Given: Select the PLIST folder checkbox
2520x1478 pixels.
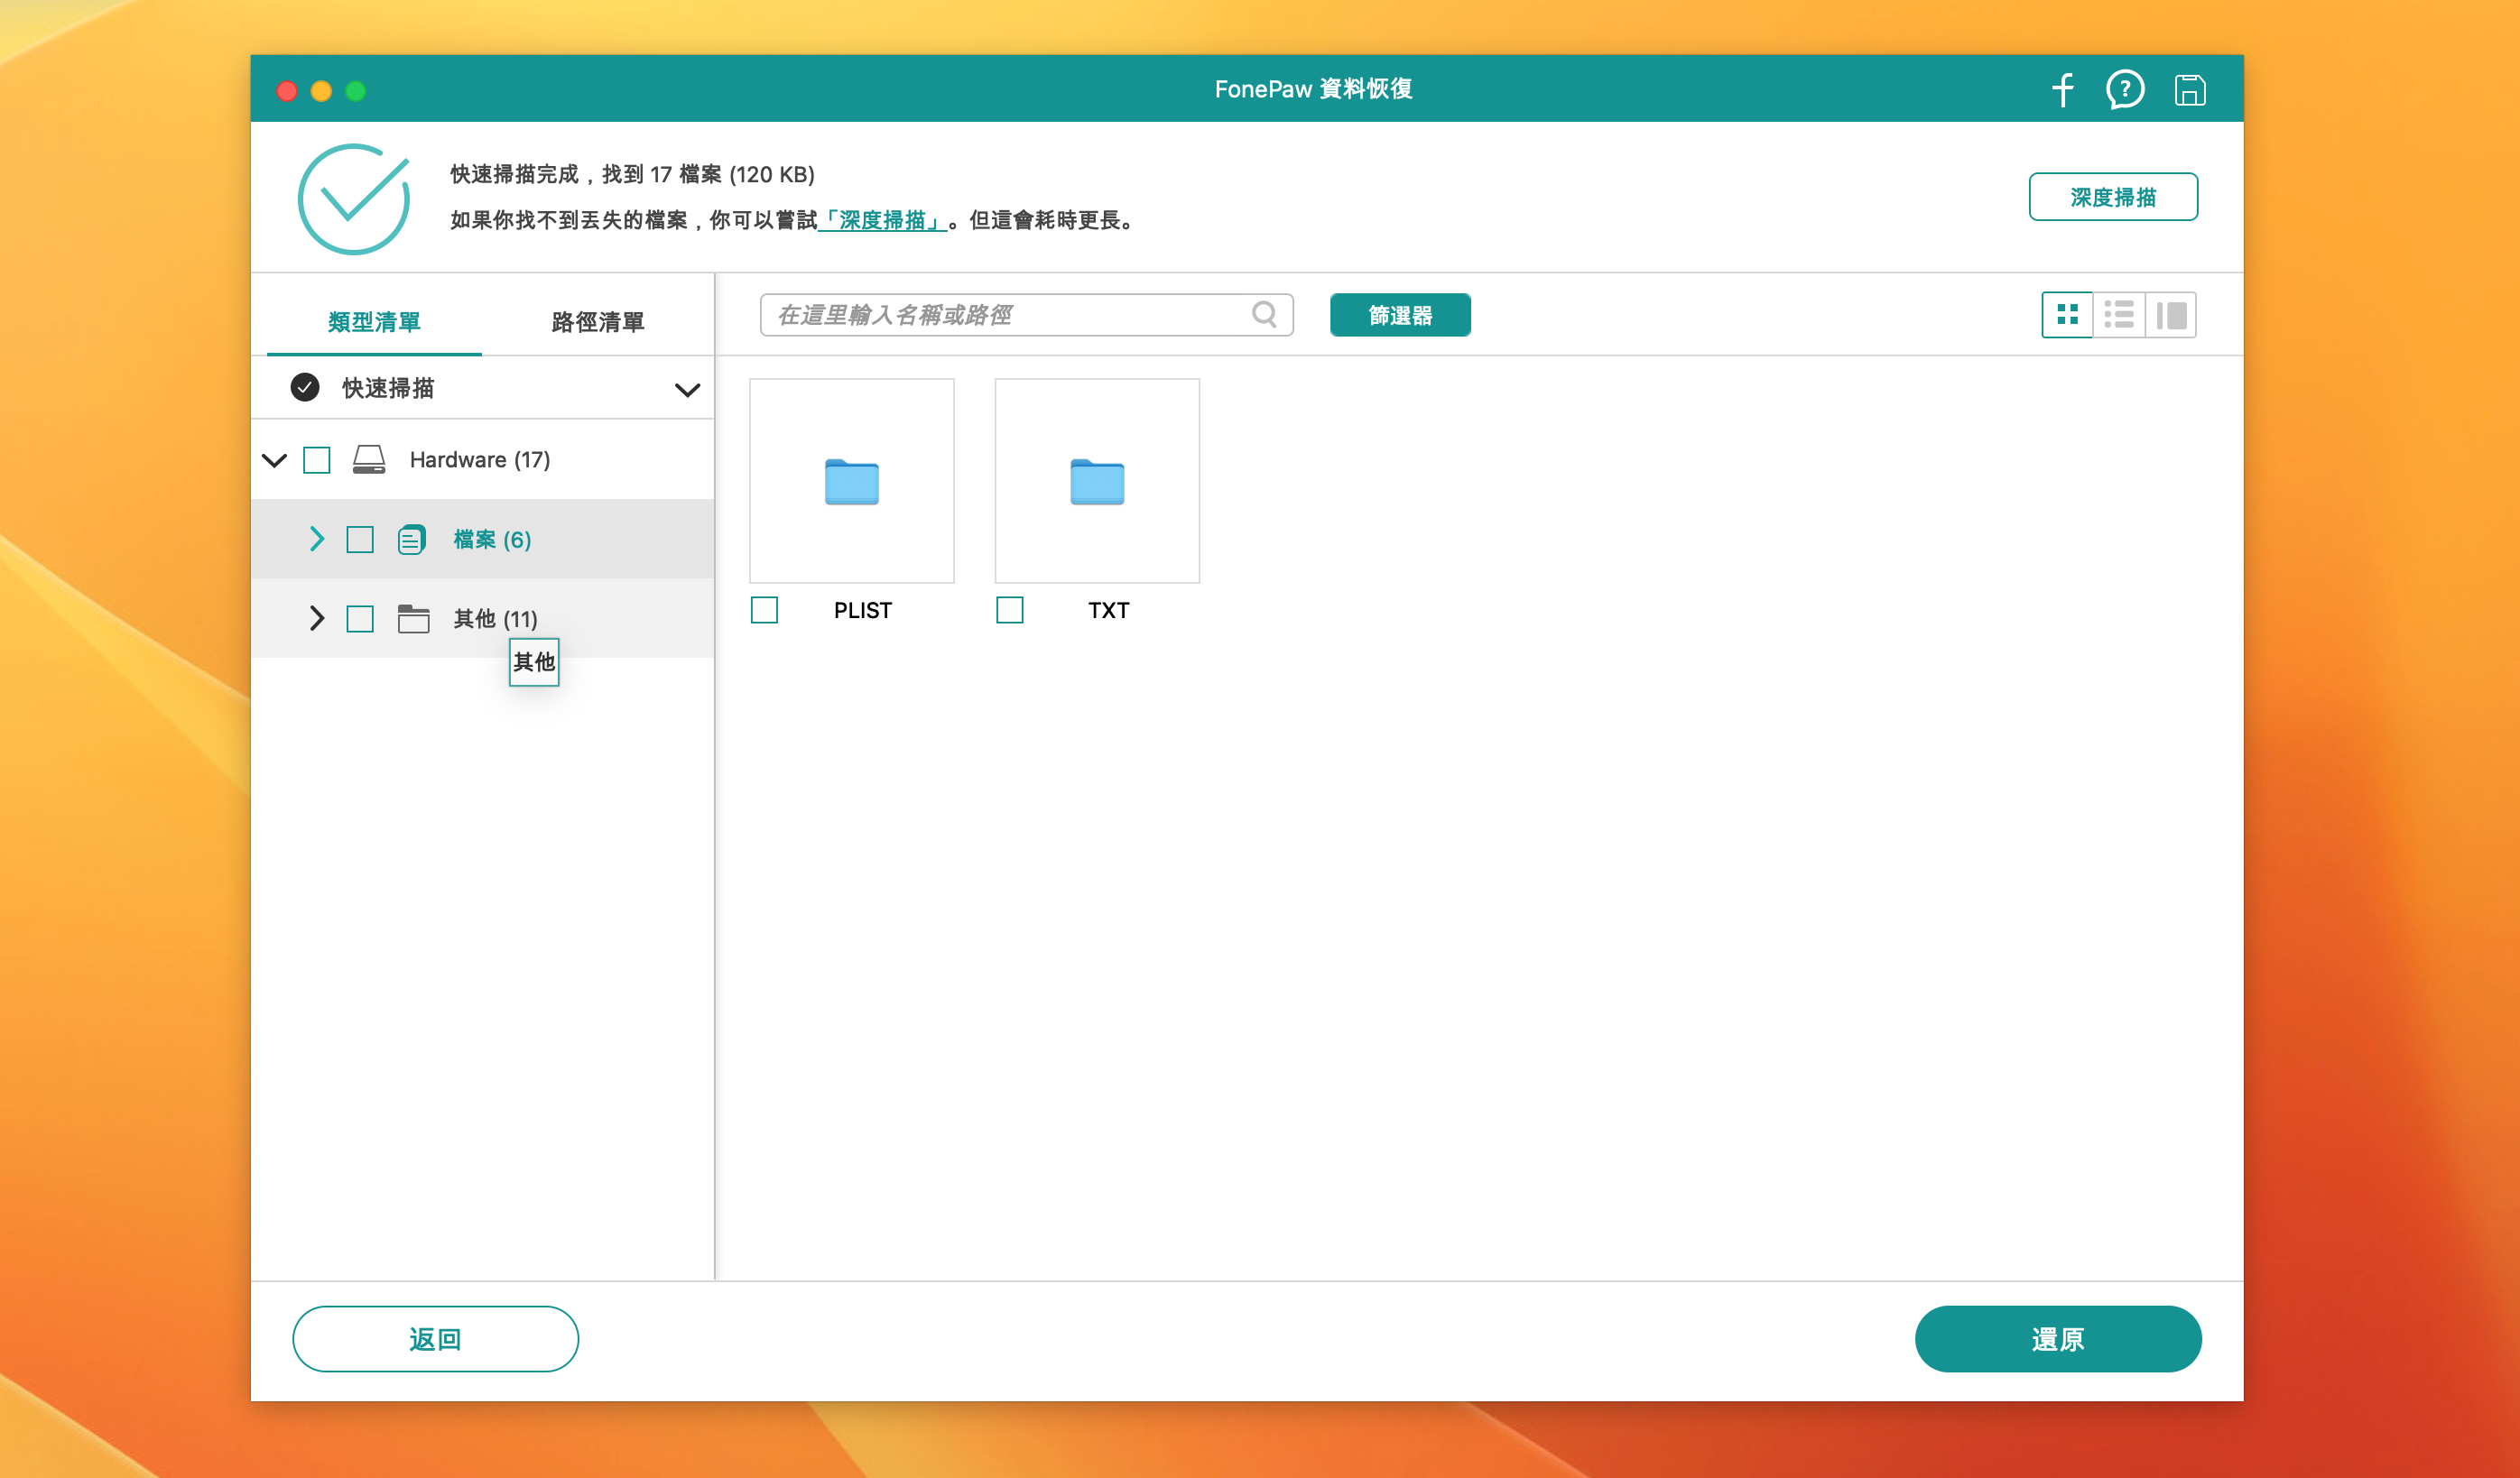Looking at the screenshot, I should click(765, 610).
